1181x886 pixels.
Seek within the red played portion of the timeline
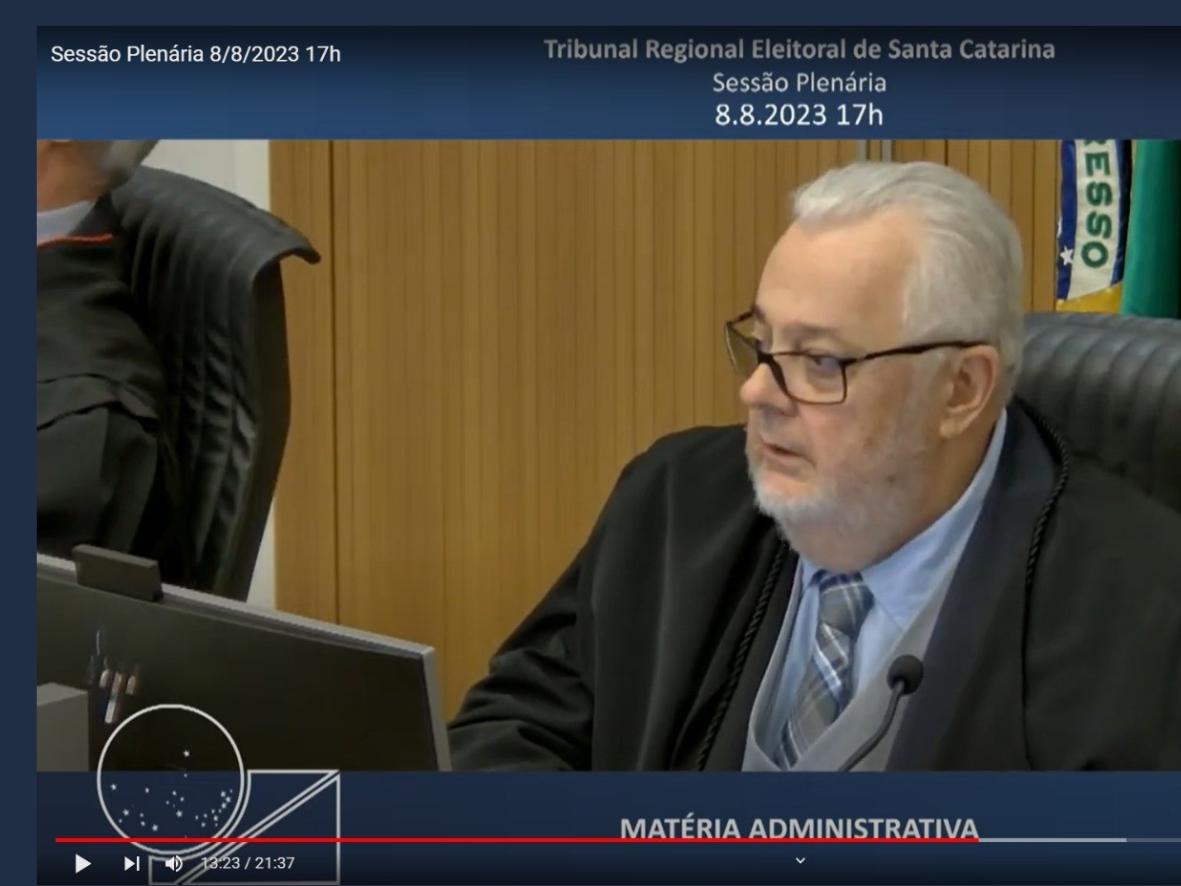click(500, 840)
